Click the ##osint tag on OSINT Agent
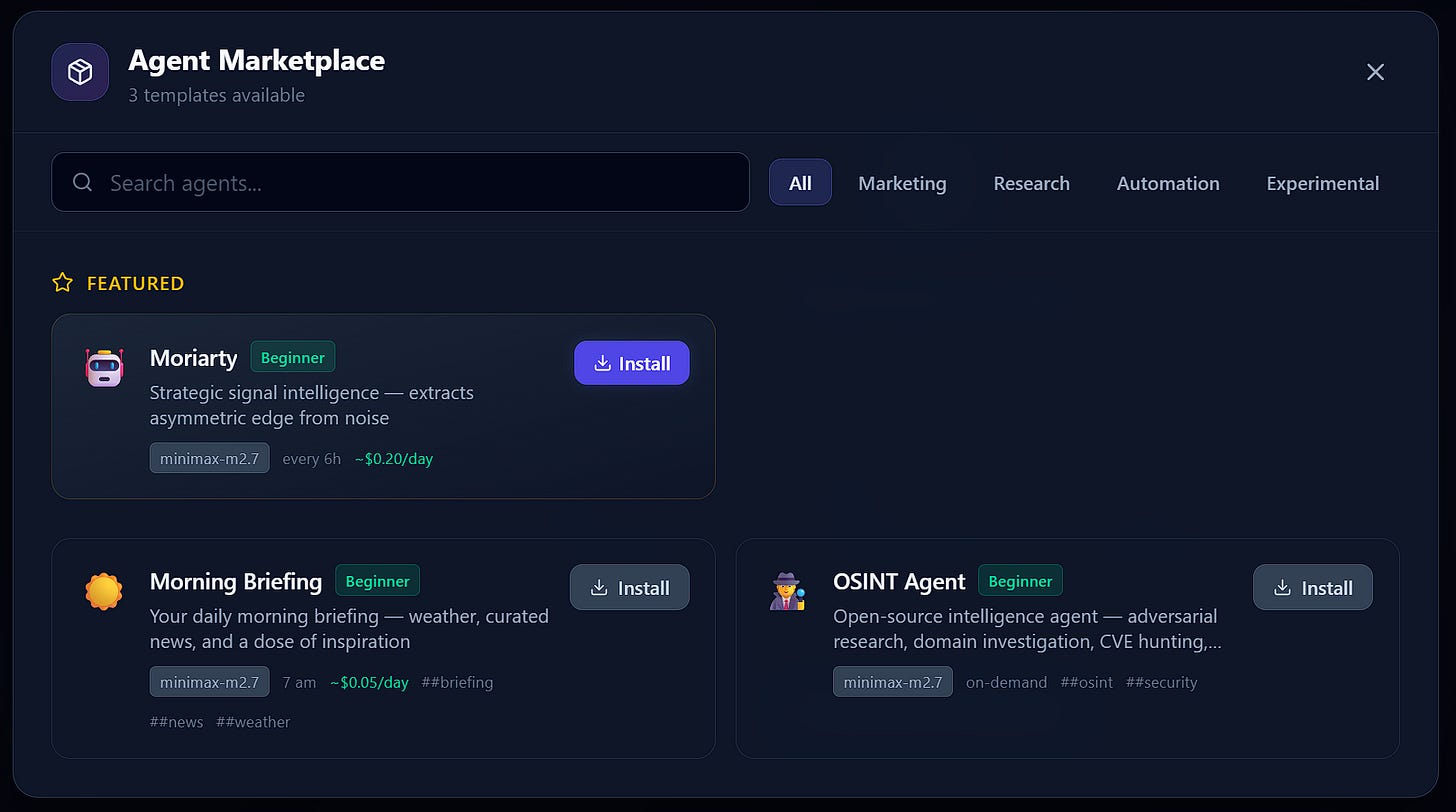 tap(1086, 682)
